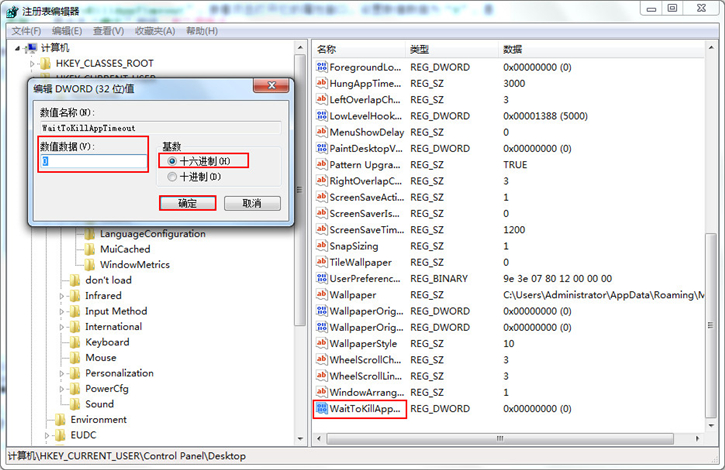Expand the Infrared tree node

(x=62, y=296)
